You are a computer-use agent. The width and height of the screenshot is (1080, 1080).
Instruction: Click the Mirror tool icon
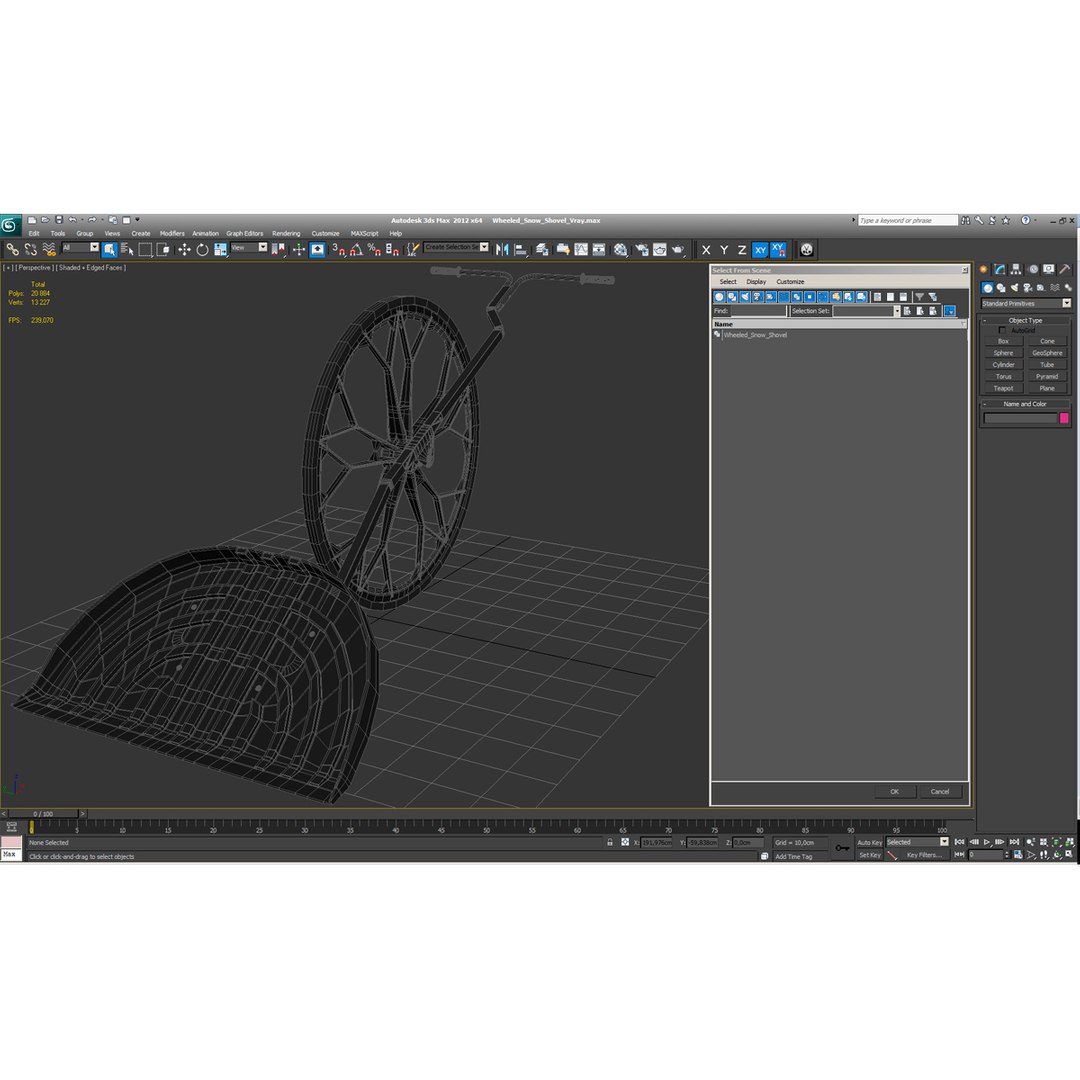pos(502,249)
